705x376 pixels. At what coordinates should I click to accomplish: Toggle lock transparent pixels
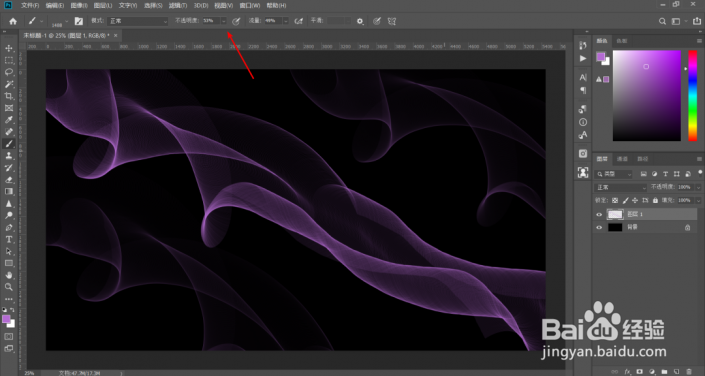point(615,200)
